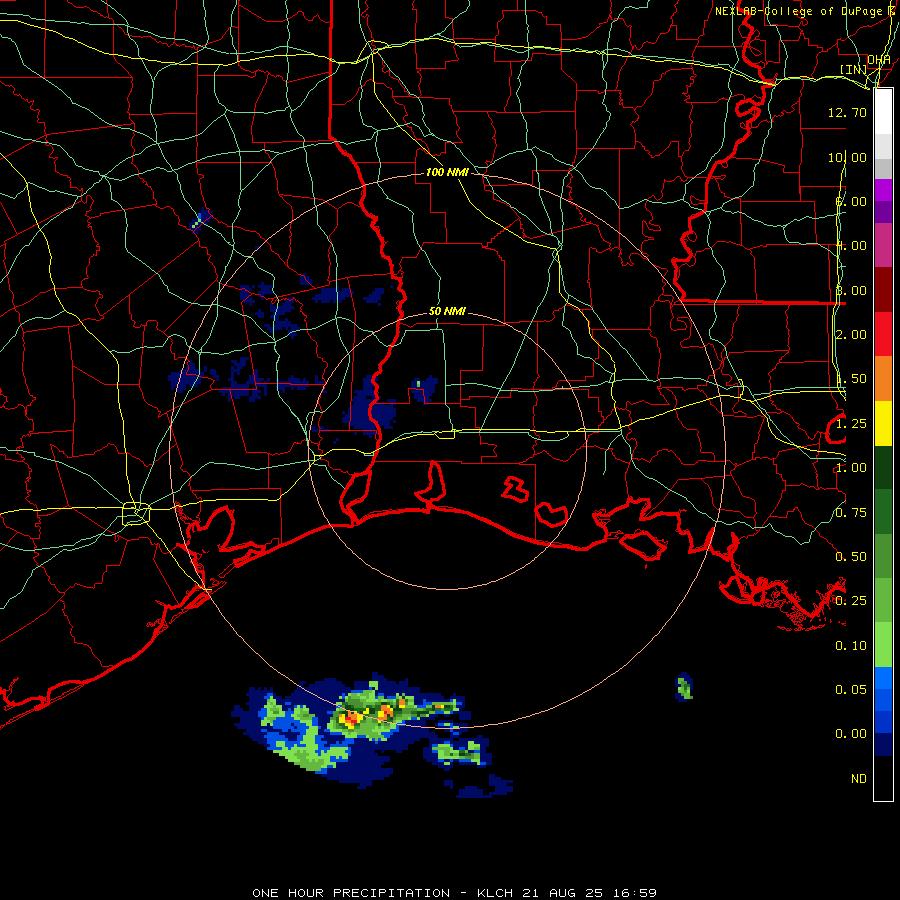900x900 pixels.
Task: Pick the 3.00 legend value
Action: pos(851,290)
